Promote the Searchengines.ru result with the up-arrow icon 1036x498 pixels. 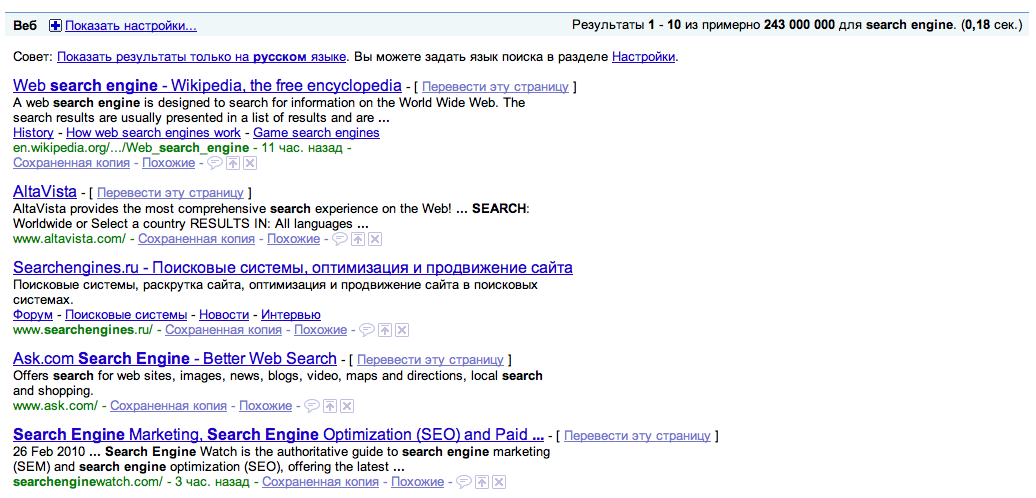click(x=385, y=330)
